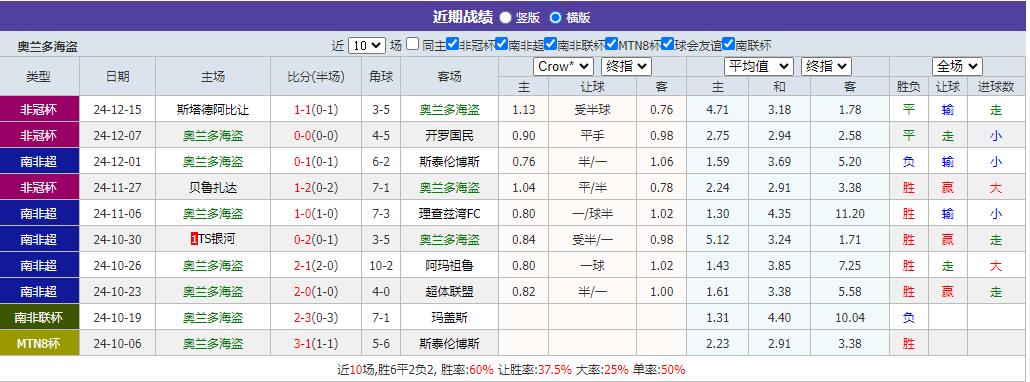Uncheck the MTN8杯 filter checkbox
The image size is (1030, 382).
611,45
